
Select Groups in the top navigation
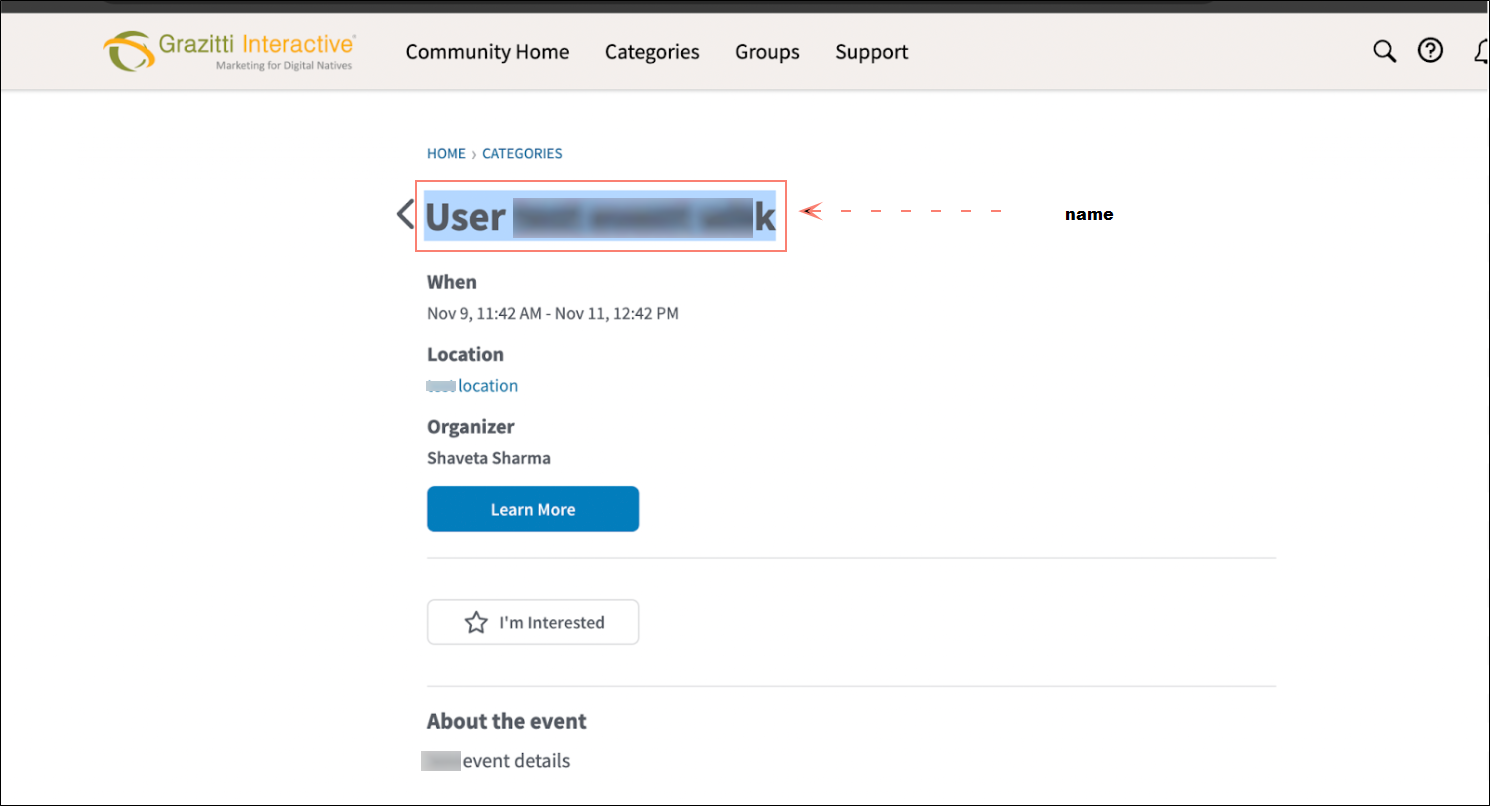tap(767, 52)
